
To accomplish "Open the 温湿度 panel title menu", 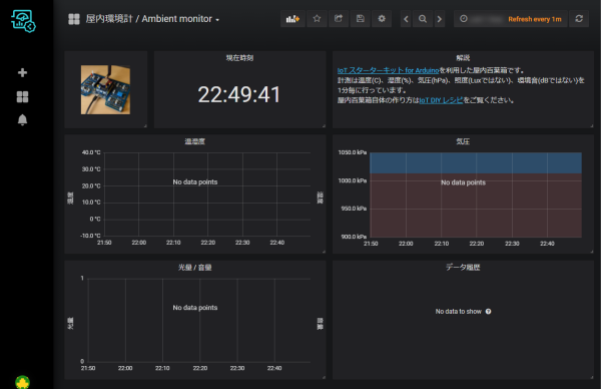I will pos(195,141).
